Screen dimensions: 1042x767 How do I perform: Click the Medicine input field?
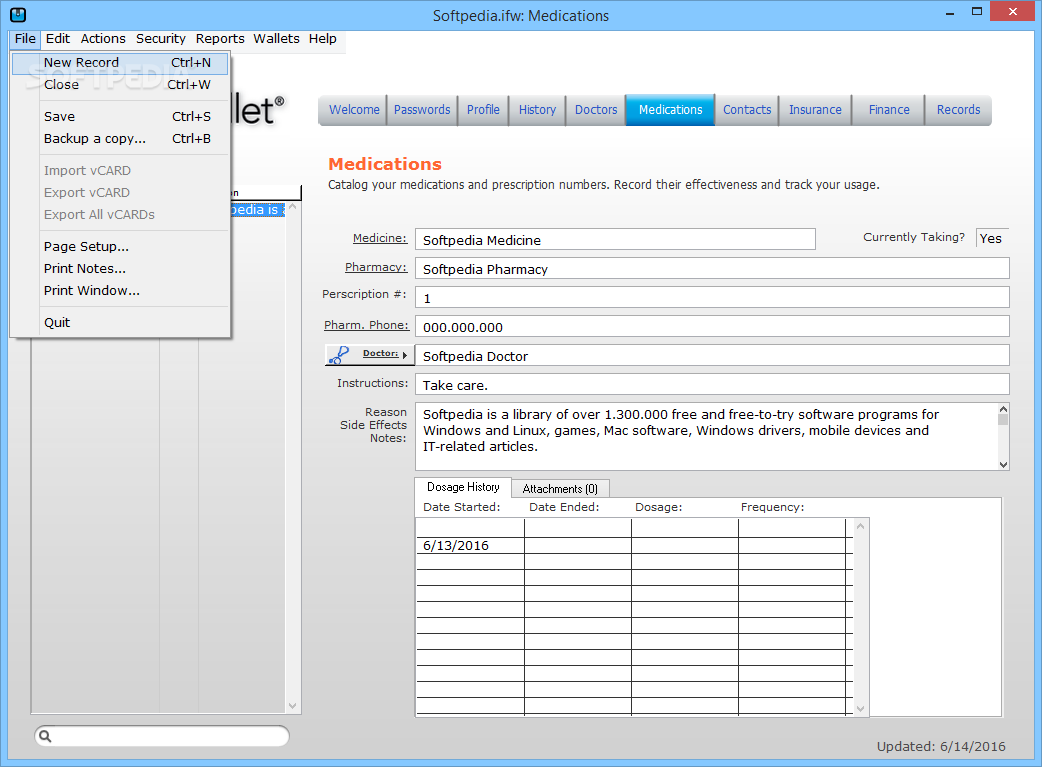click(615, 239)
